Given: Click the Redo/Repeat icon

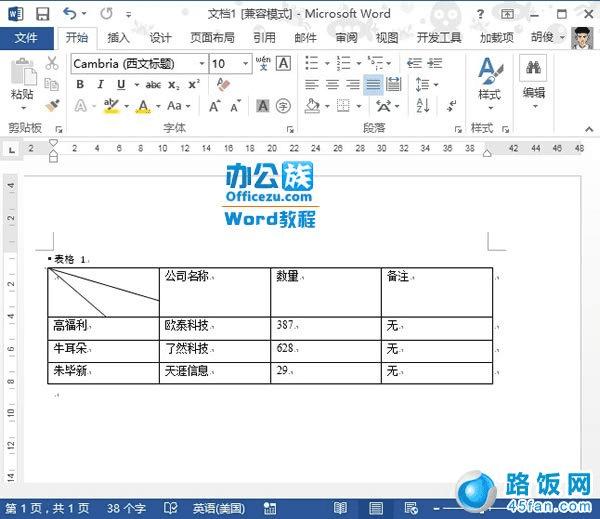Looking at the screenshot, I should (106, 14).
